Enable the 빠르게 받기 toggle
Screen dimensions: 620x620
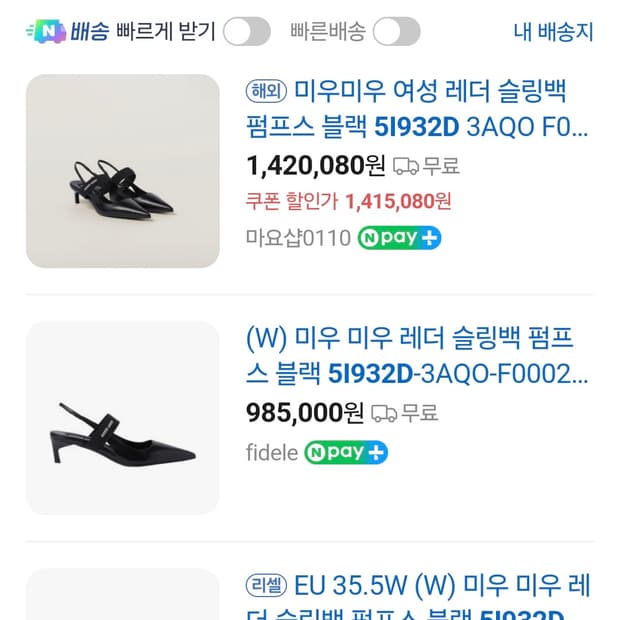click(x=246, y=32)
